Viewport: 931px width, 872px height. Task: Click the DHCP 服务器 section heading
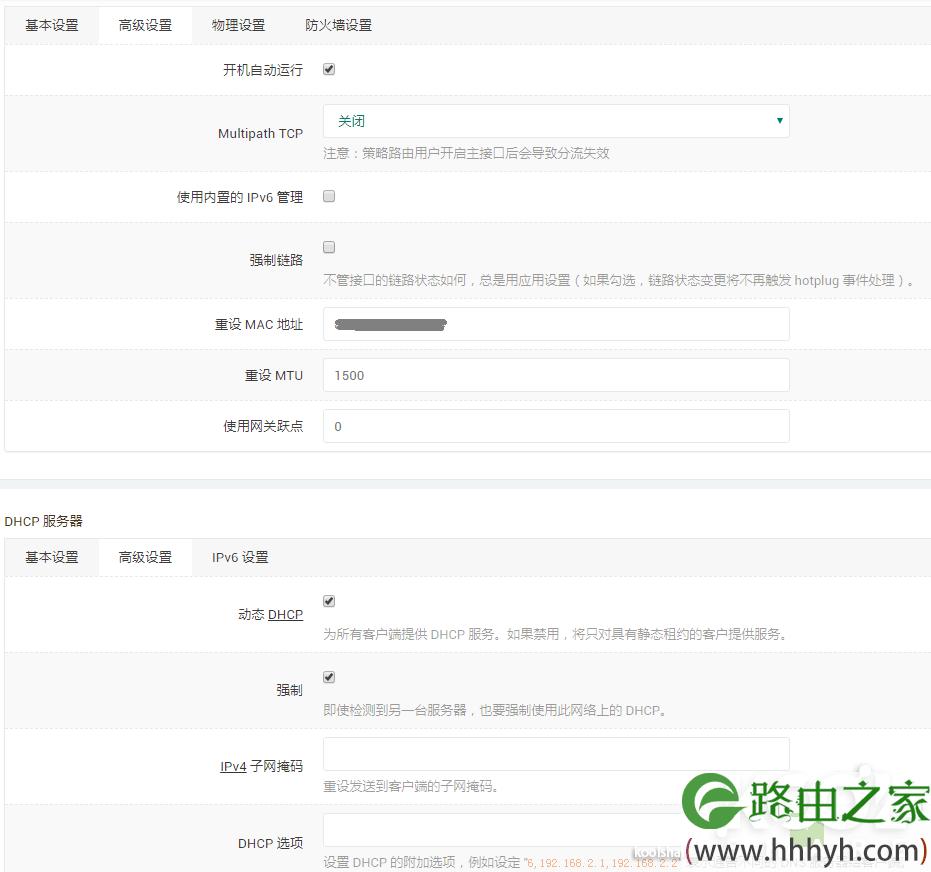coord(43,521)
